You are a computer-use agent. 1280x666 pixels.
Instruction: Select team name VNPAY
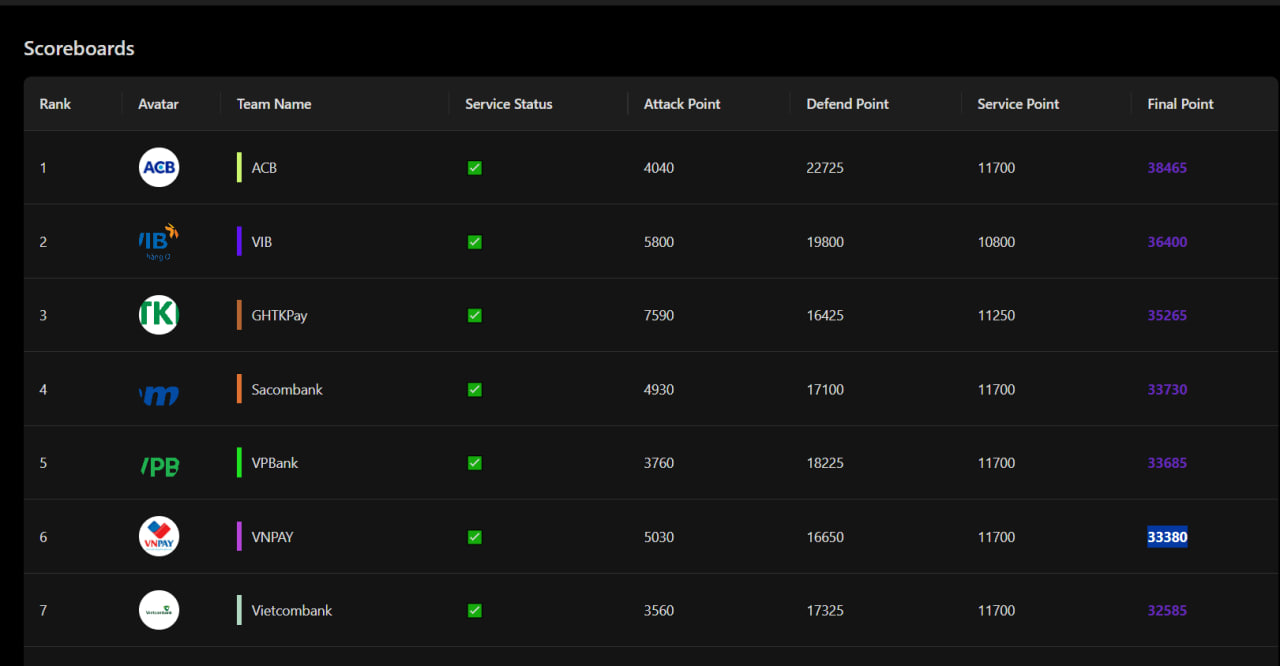point(272,537)
